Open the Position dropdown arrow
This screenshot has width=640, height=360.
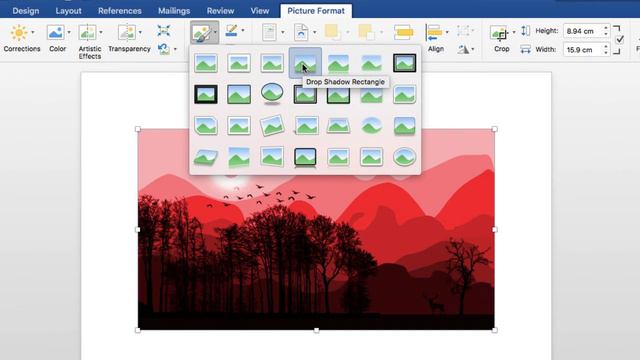click(x=282, y=32)
